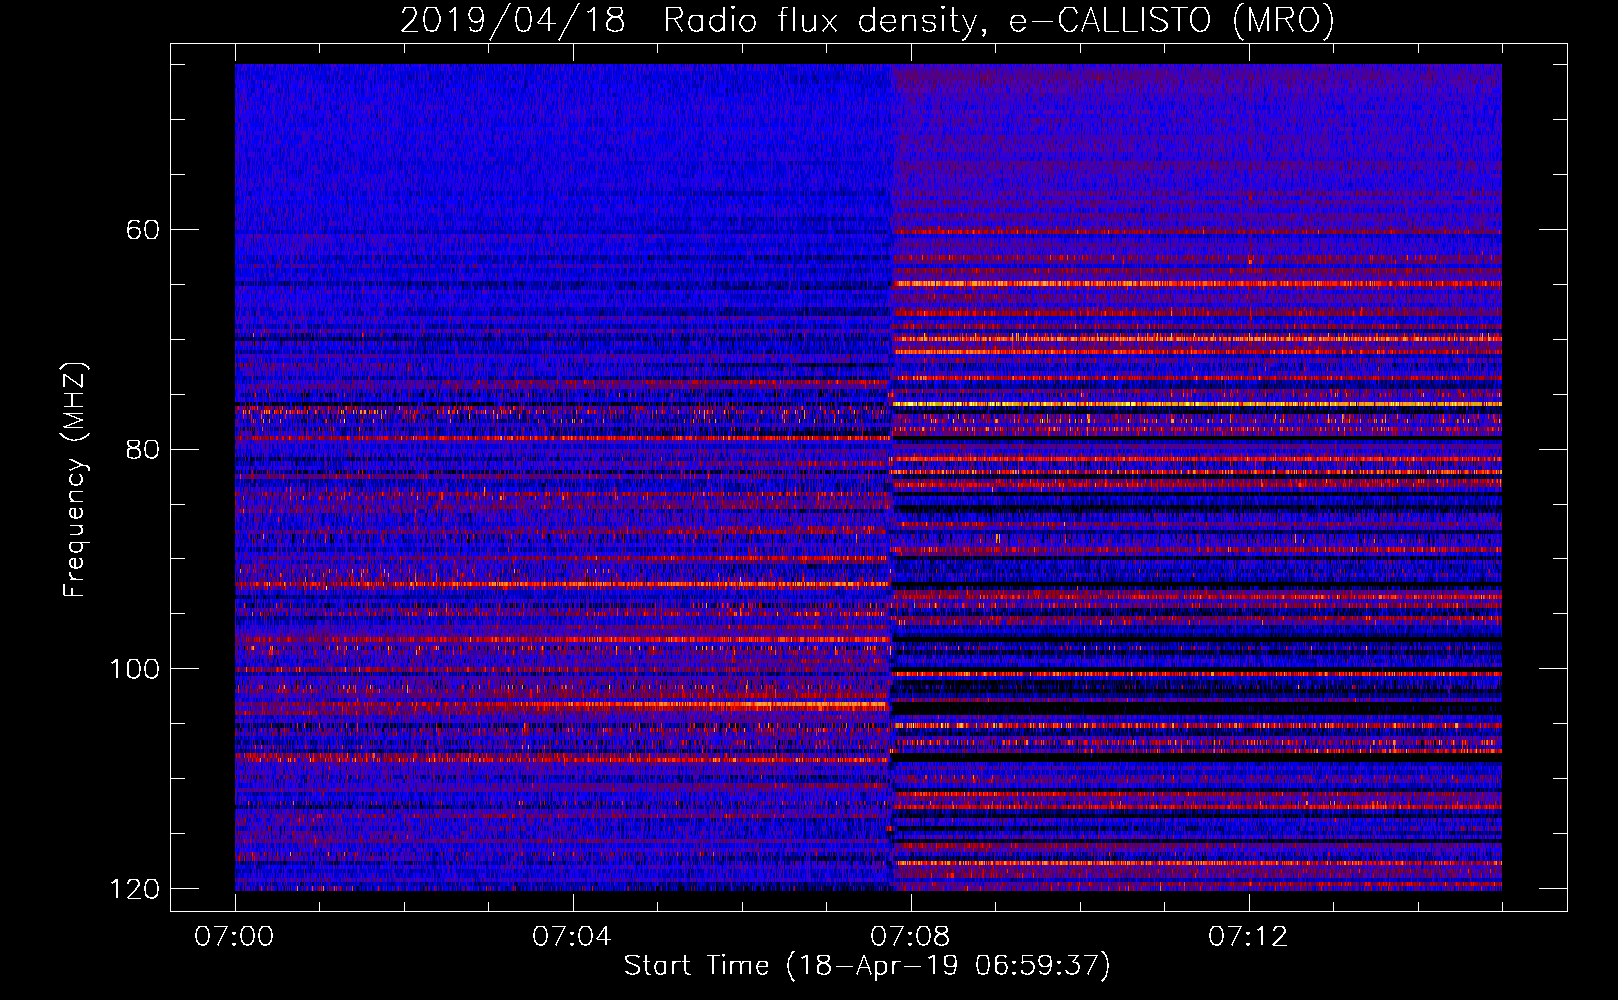1618x1000 pixels.
Task: Click the 07:08 time tick label
Action: pyautogui.click(x=910, y=937)
